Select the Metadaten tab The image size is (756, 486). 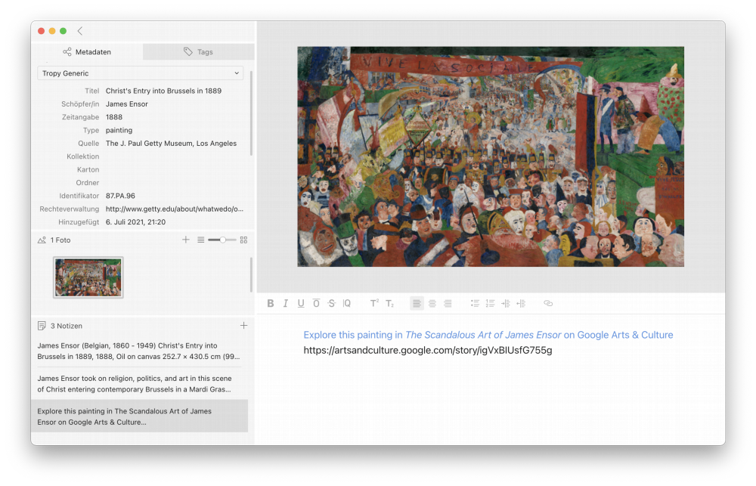(87, 52)
